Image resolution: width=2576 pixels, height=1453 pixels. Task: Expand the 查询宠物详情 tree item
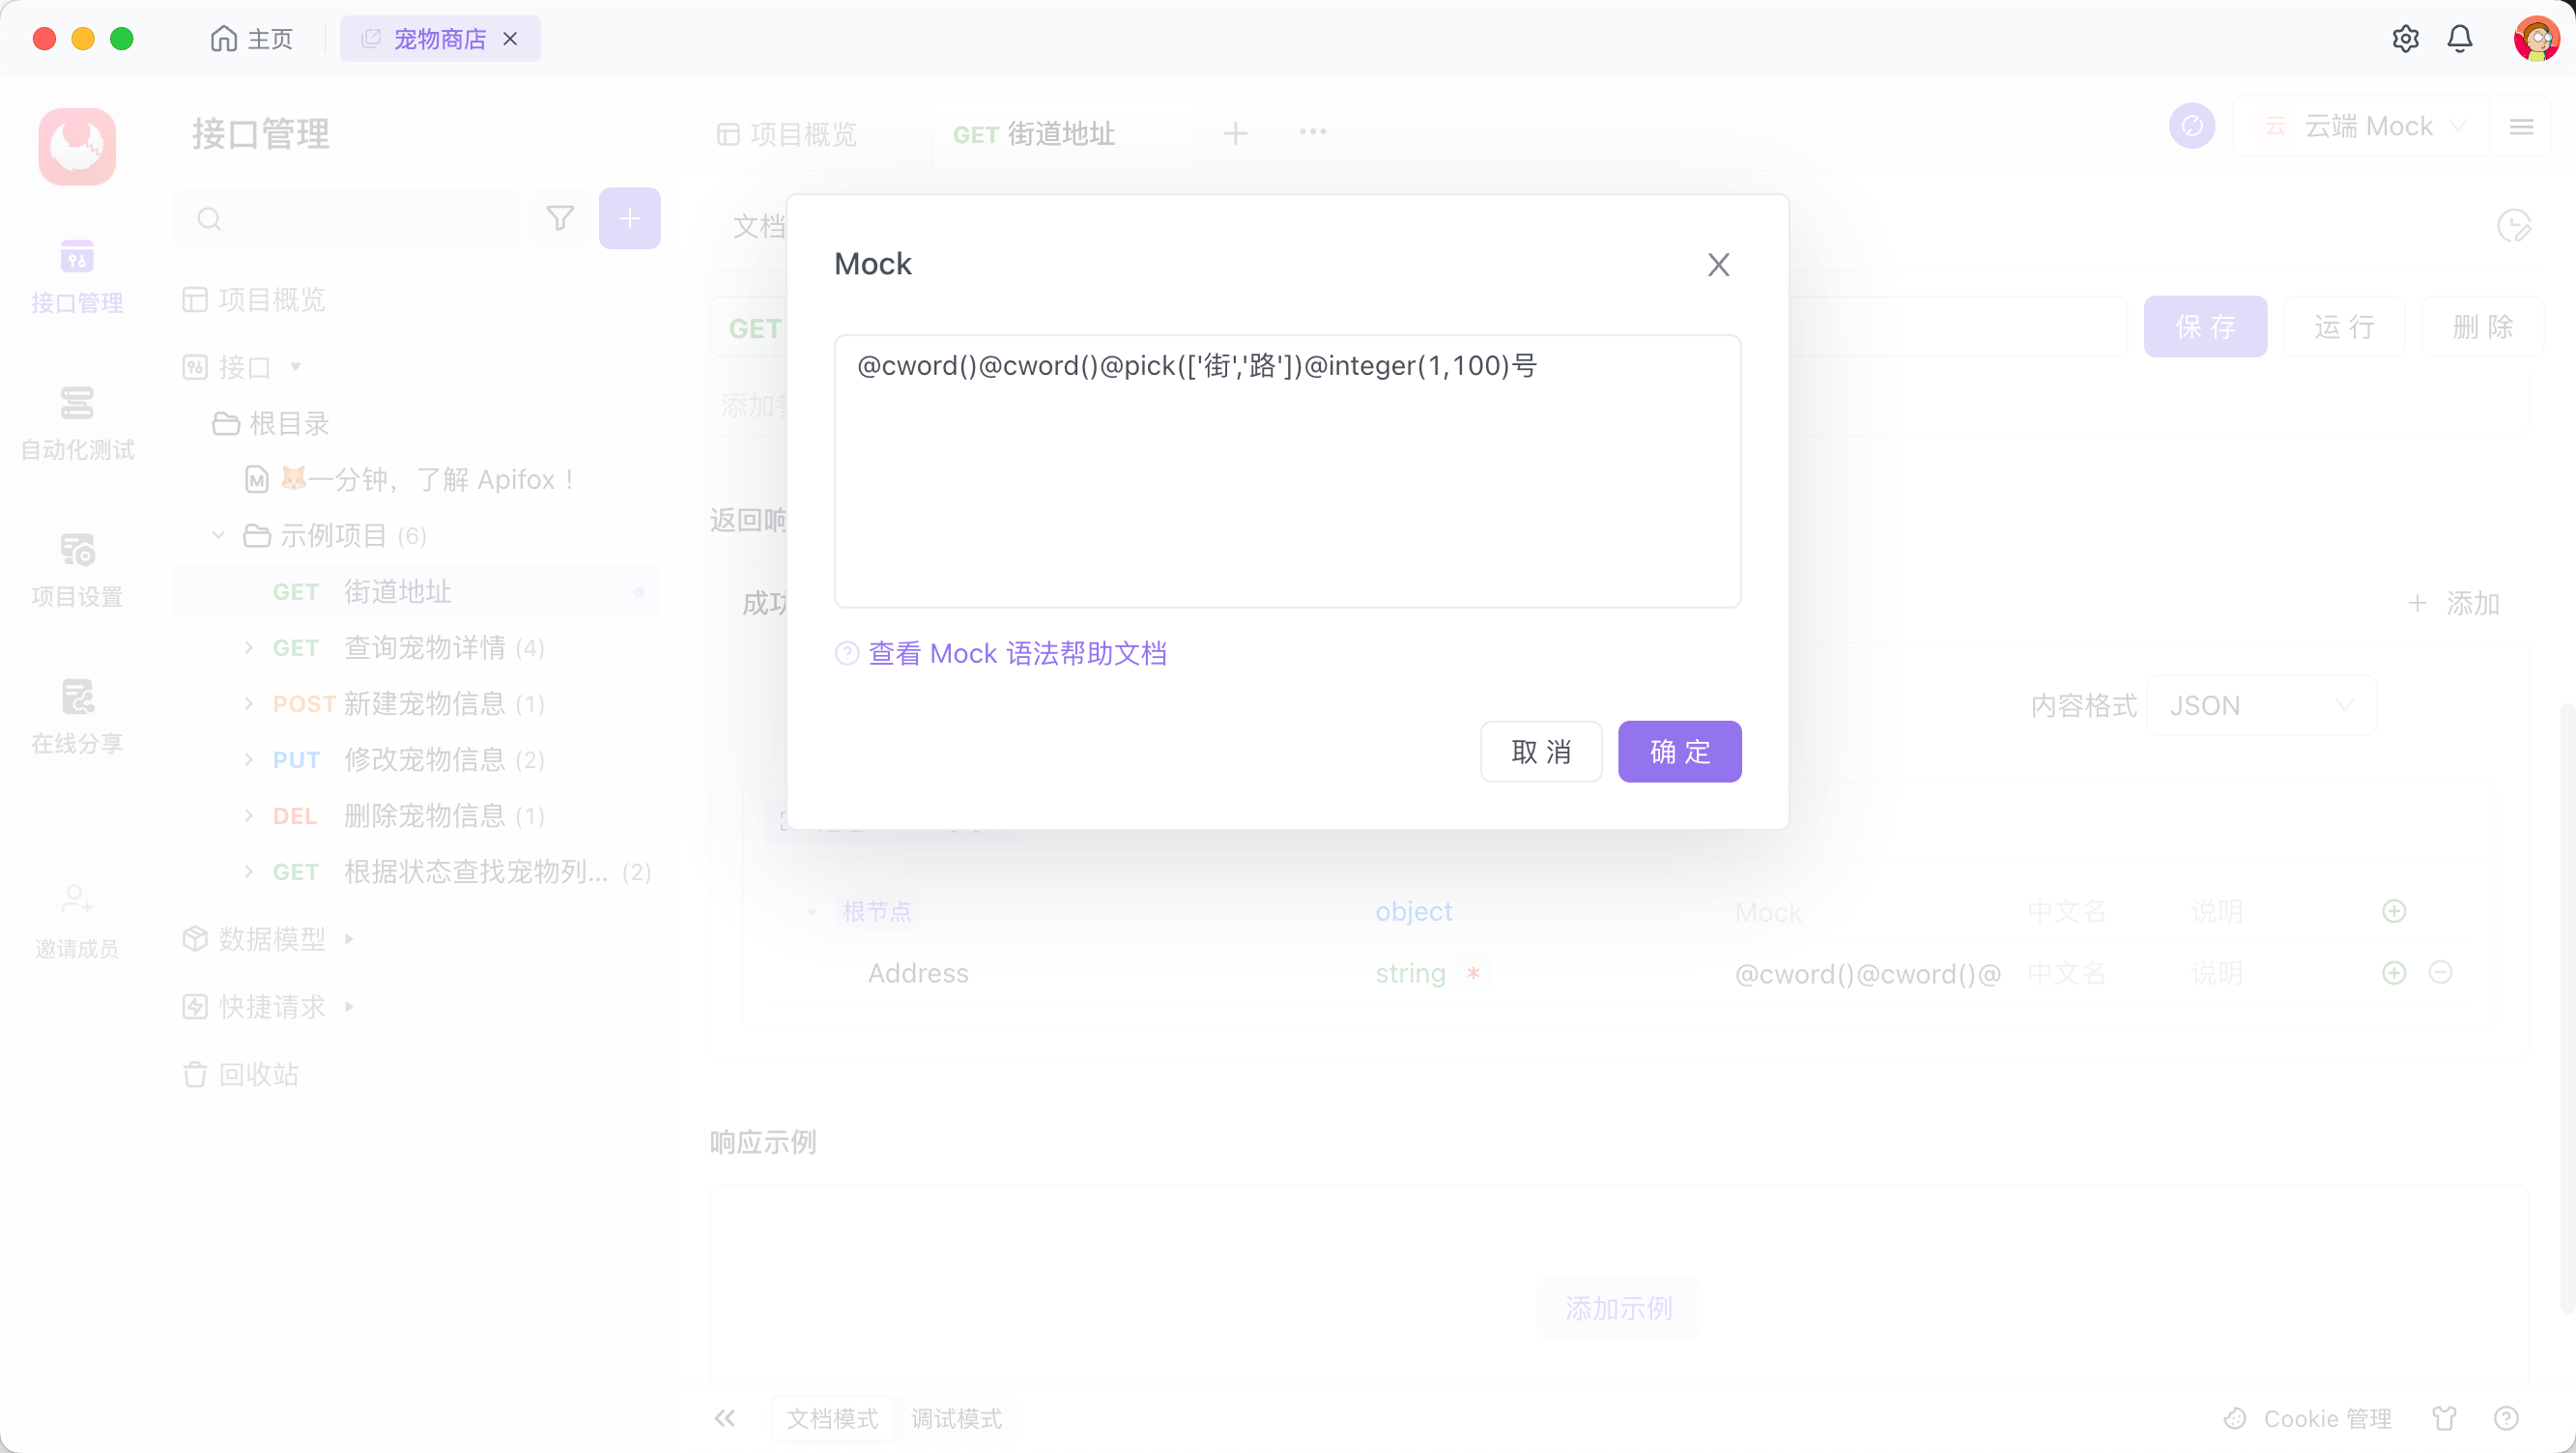(249, 648)
